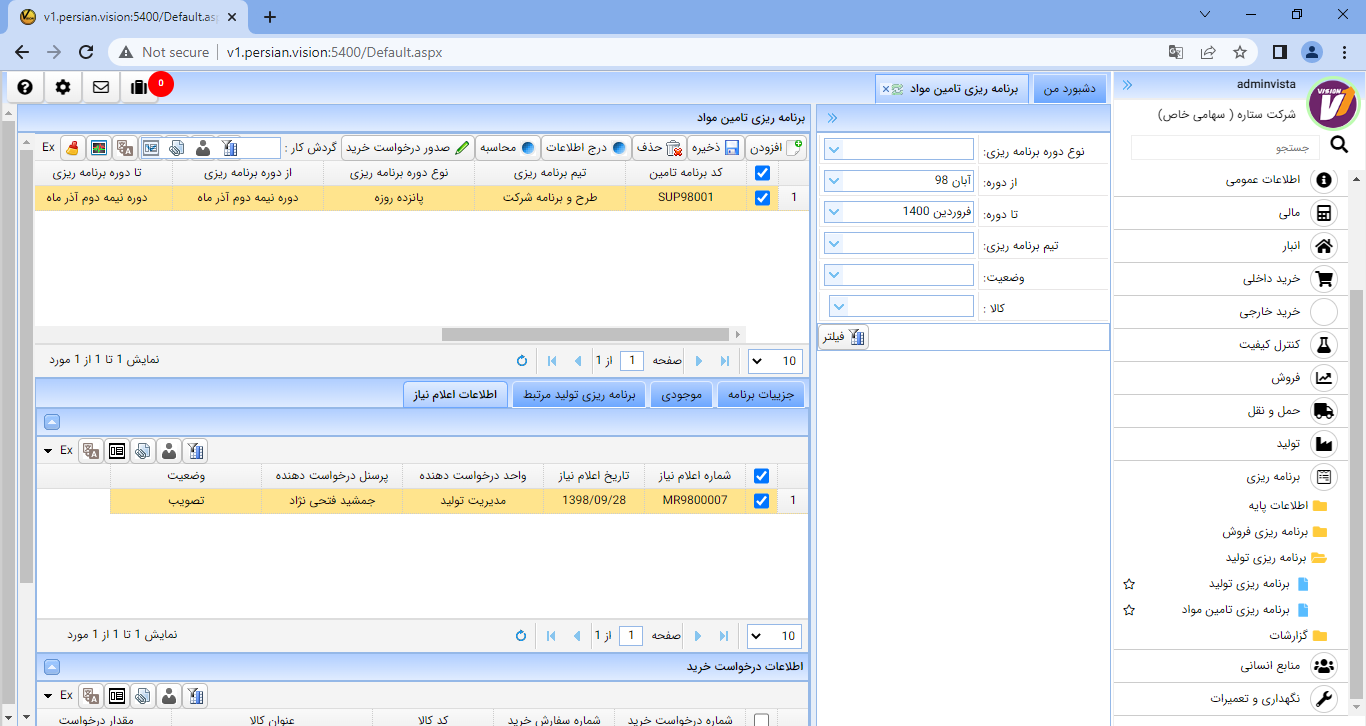Click the attachment paperclip icon in the need info toolbar
The height and width of the screenshot is (726, 1366).
tap(143, 450)
